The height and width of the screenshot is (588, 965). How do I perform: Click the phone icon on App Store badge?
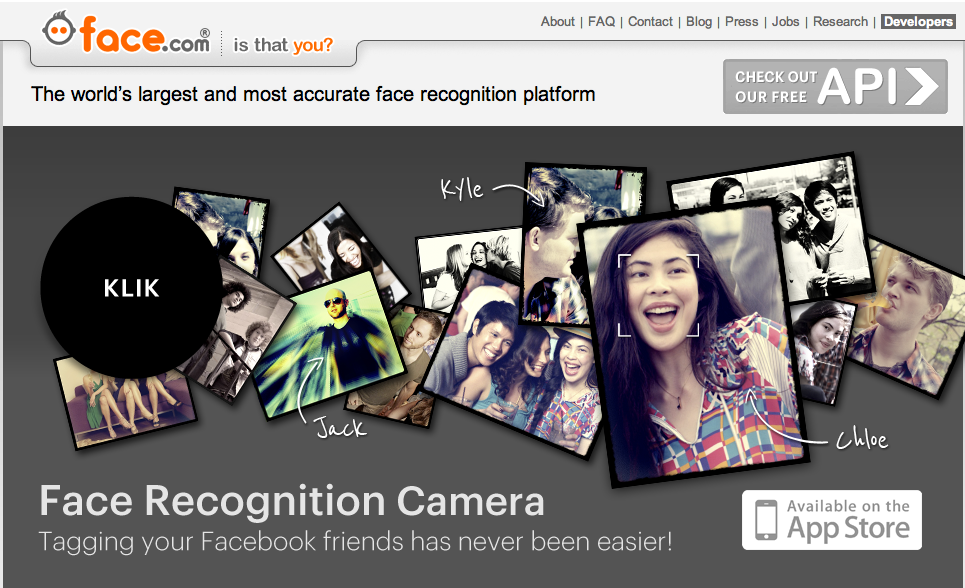tap(766, 520)
